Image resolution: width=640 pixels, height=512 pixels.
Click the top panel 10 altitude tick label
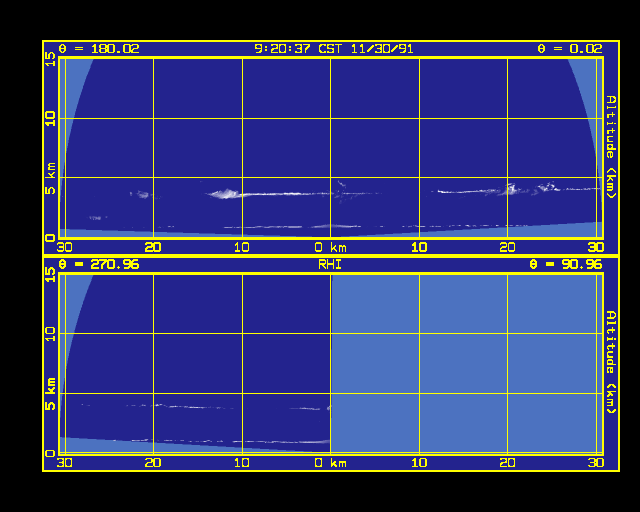coord(50,119)
